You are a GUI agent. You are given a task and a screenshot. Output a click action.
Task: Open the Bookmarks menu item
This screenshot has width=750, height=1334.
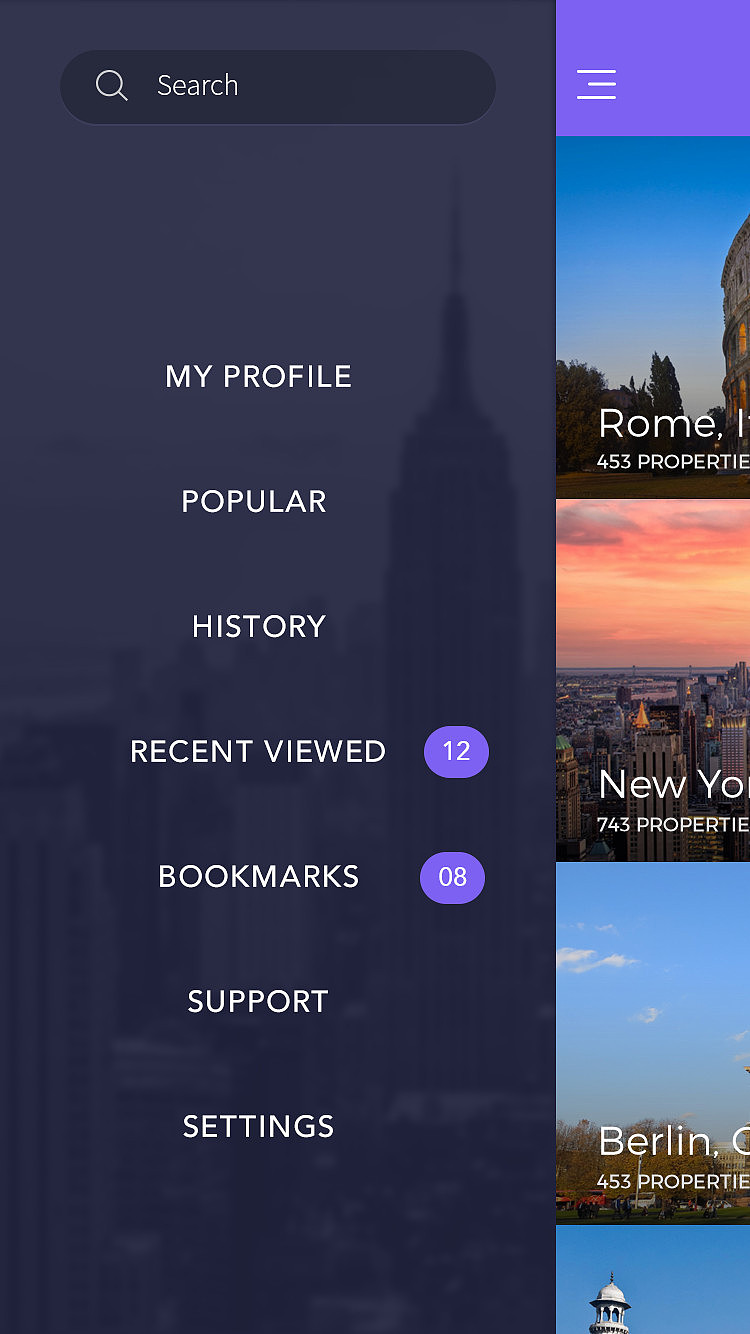[x=259, y=877]
